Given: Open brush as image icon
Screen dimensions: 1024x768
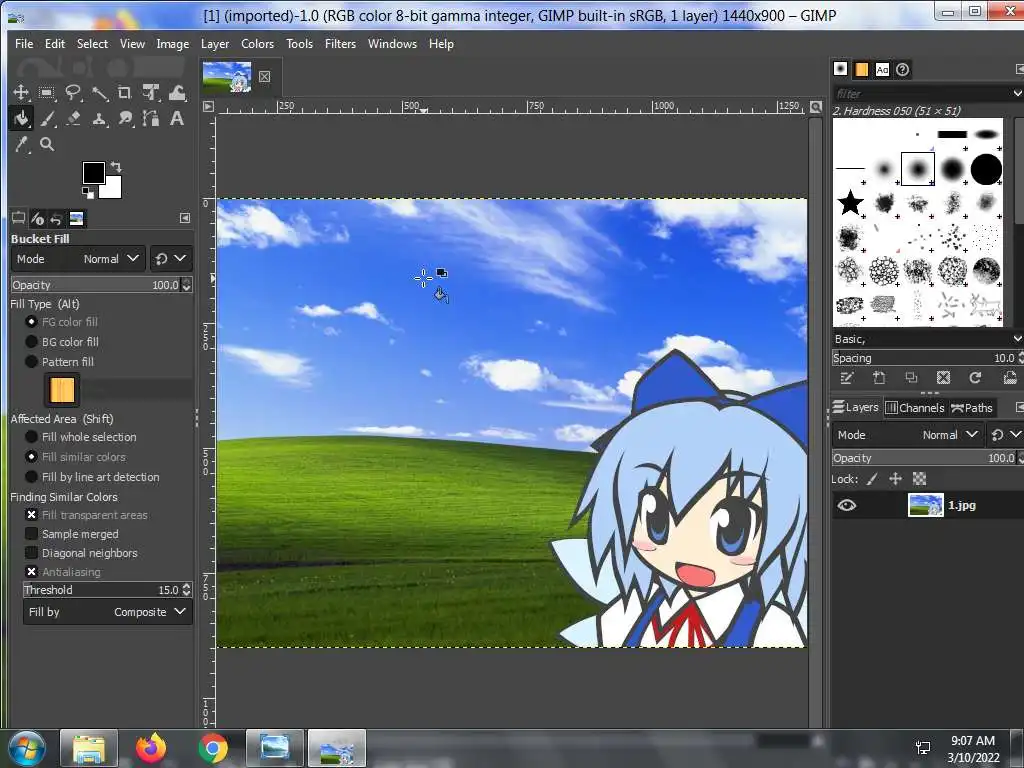Looking at the screenshot, I should pos(1010,377).
